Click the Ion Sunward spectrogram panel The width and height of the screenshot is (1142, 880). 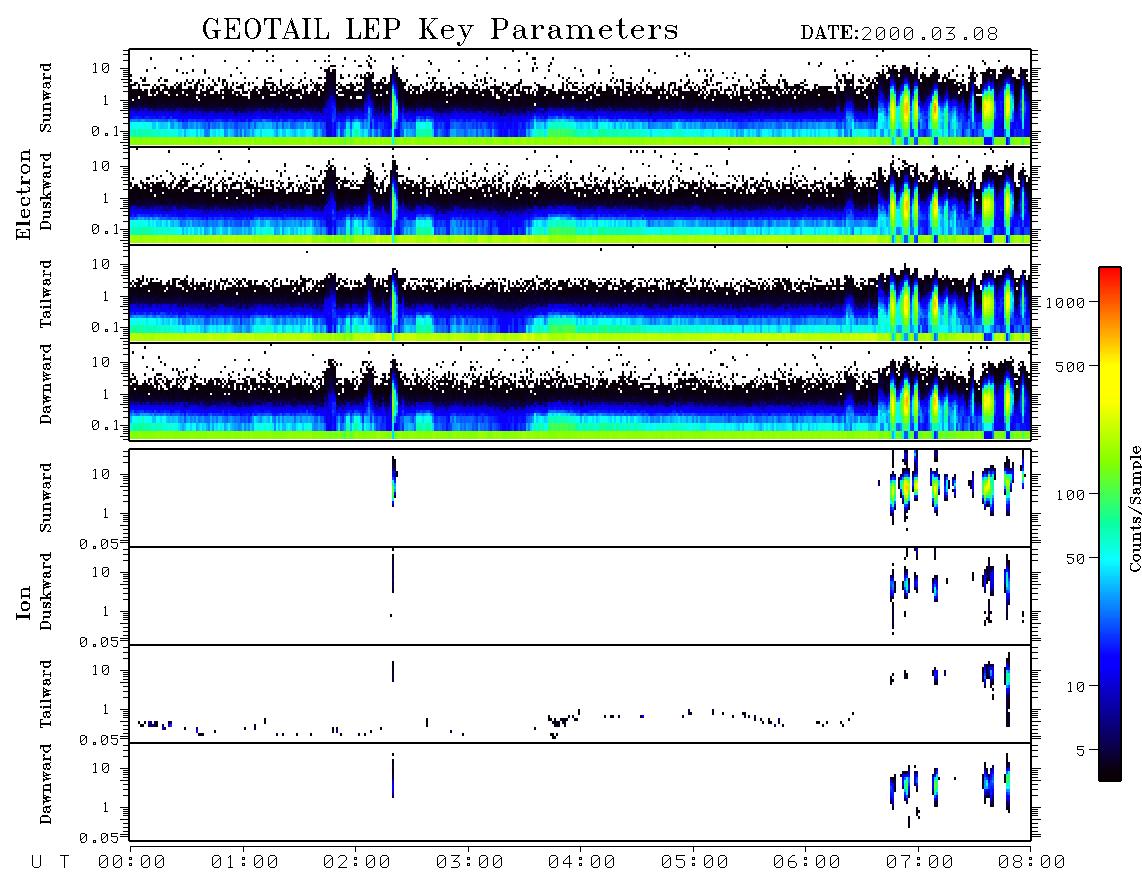coord(580,498)
